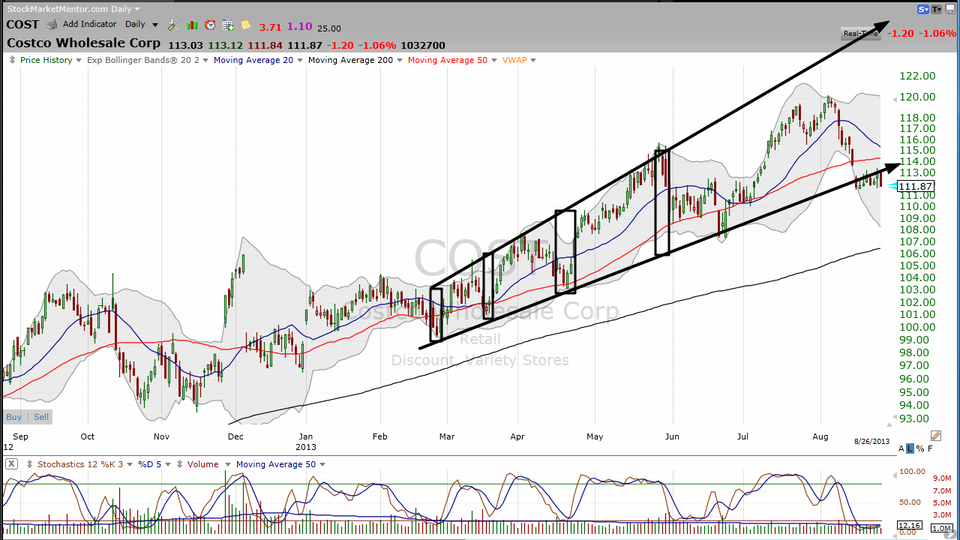Open the gray T dropdown icon
This screenshot has width=960, height=540.
click(x=937, y=9)
